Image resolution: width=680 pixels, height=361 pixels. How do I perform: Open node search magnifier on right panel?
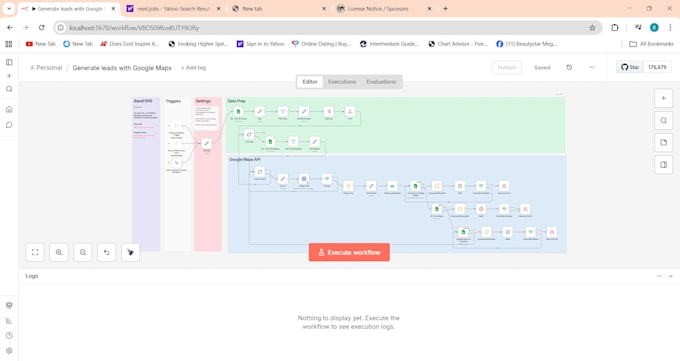coord(664,121)
